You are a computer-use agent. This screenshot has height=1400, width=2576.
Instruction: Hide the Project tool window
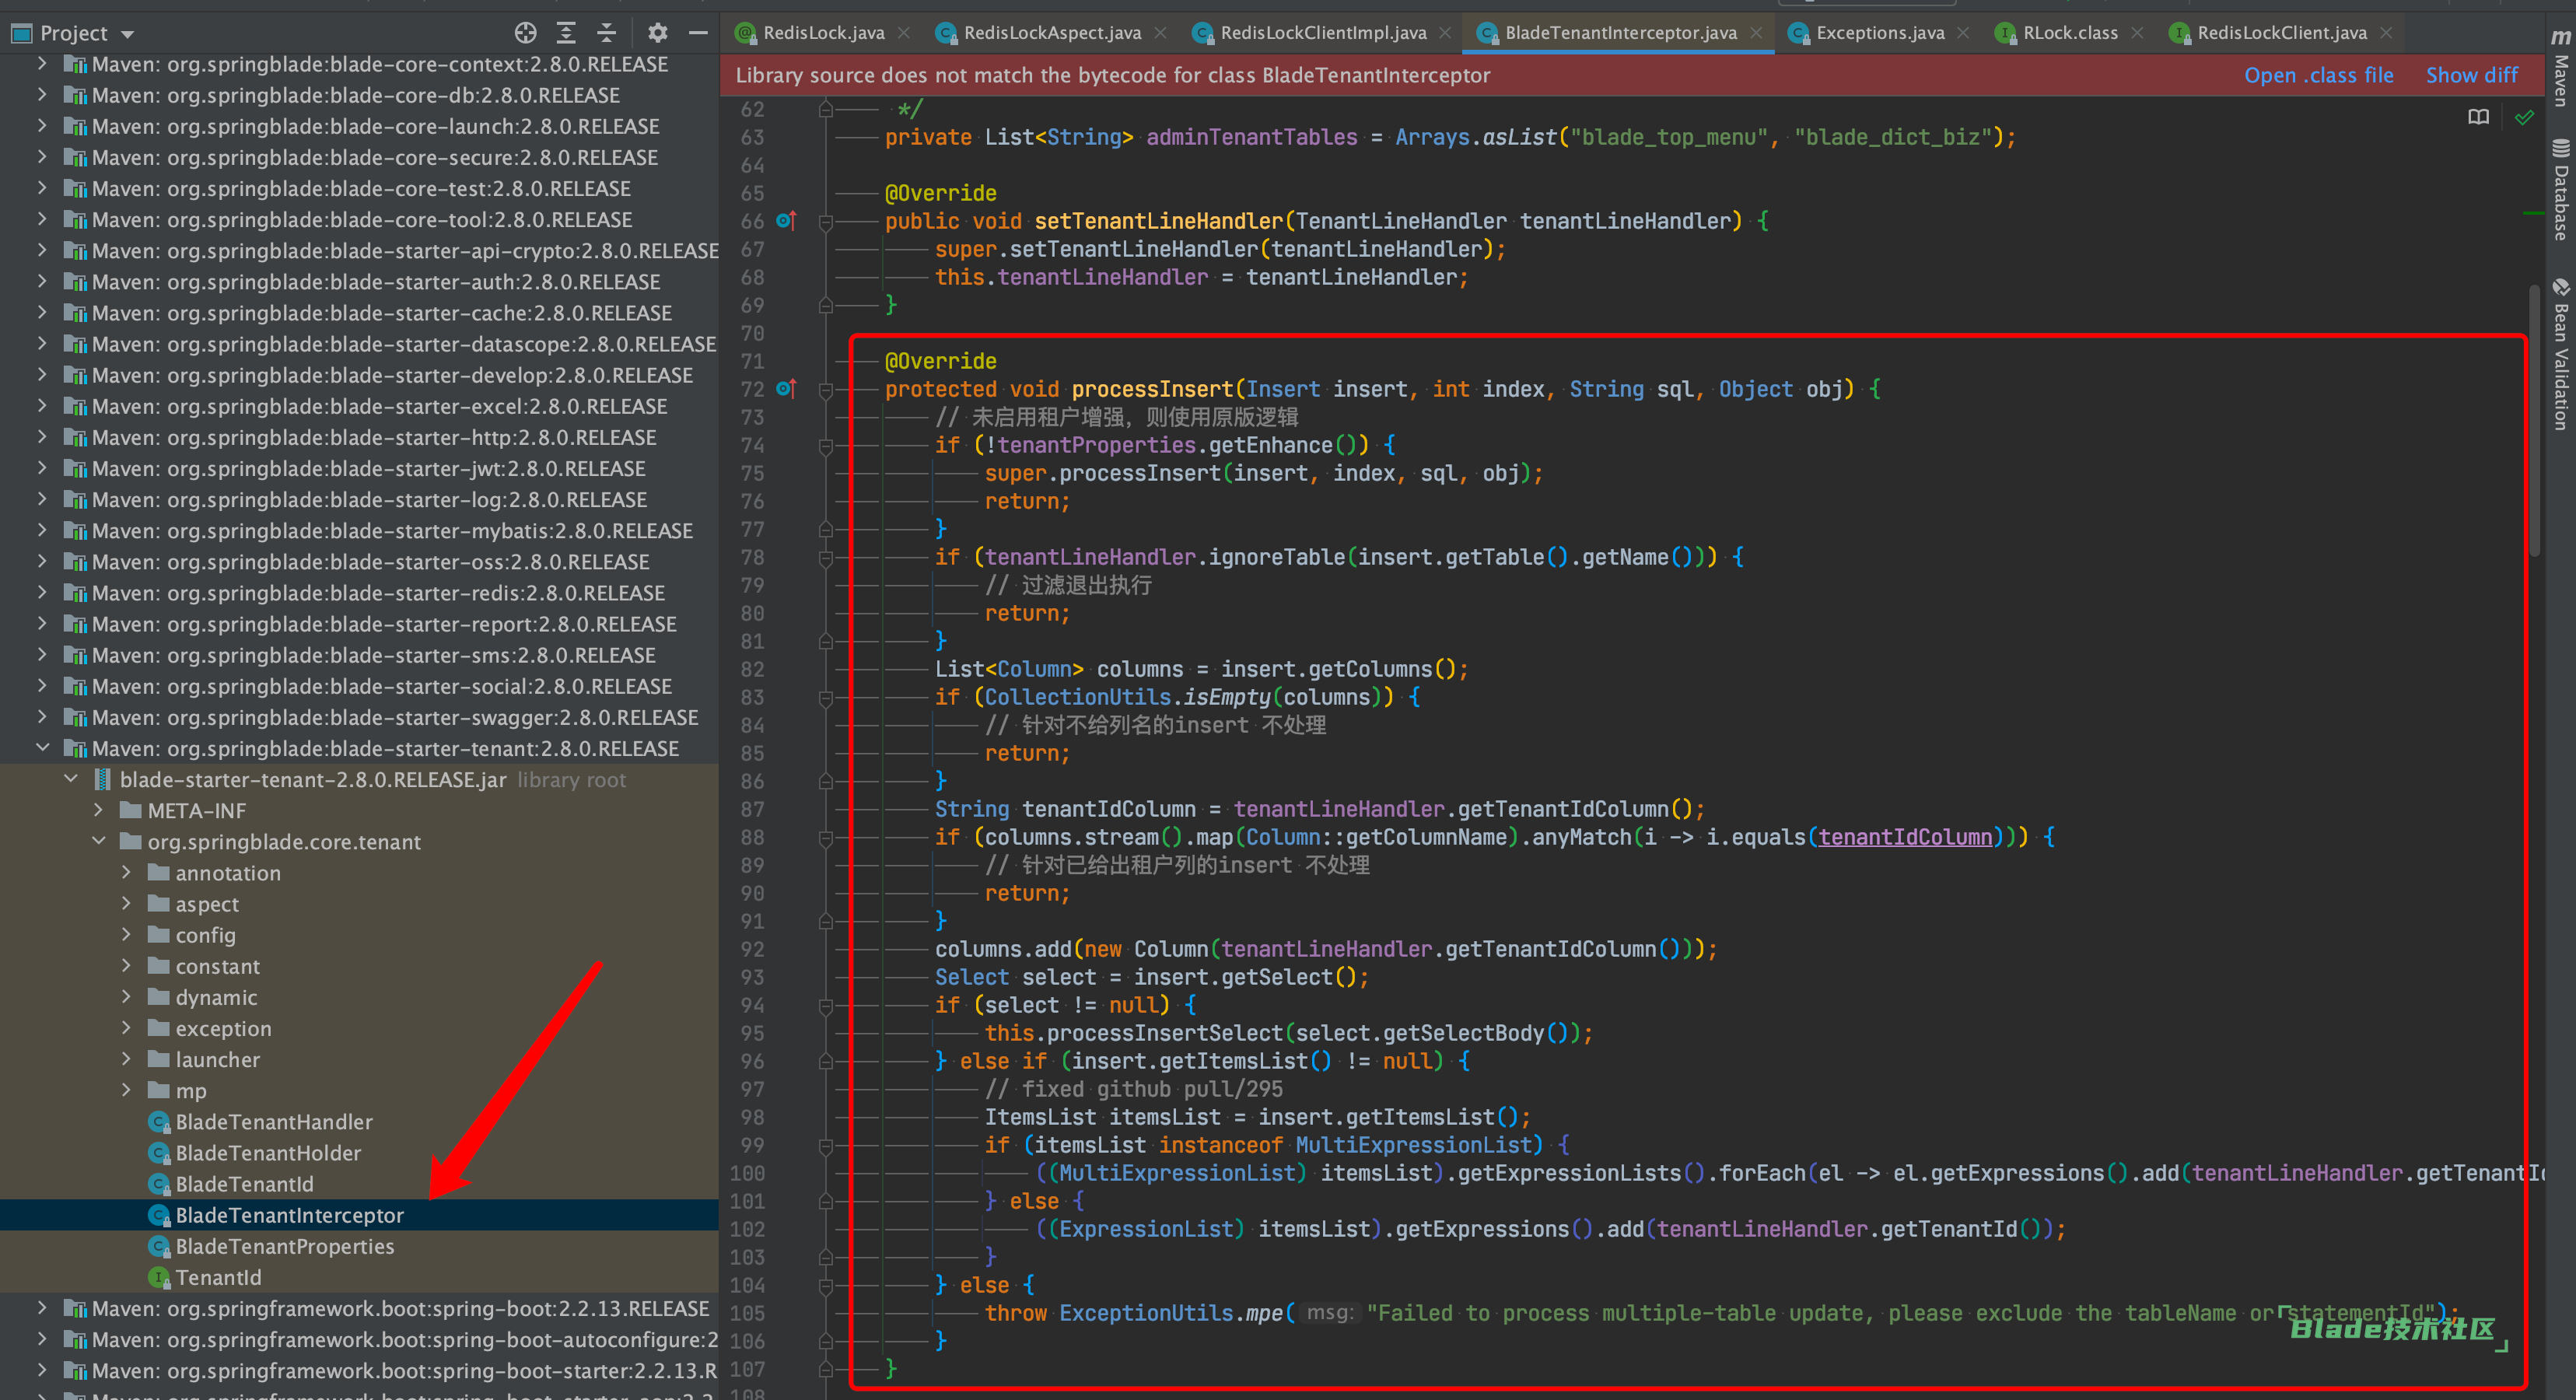tap(698, 33)
